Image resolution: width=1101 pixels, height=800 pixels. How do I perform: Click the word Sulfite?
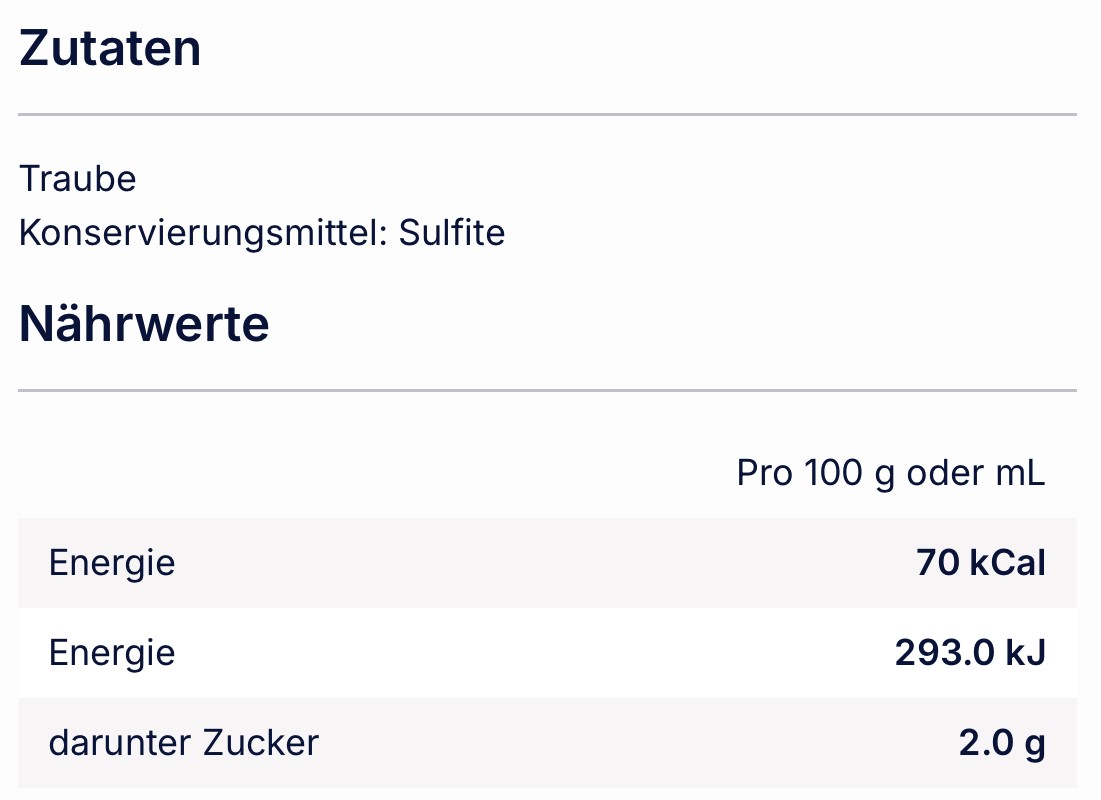tap(451, 232)
